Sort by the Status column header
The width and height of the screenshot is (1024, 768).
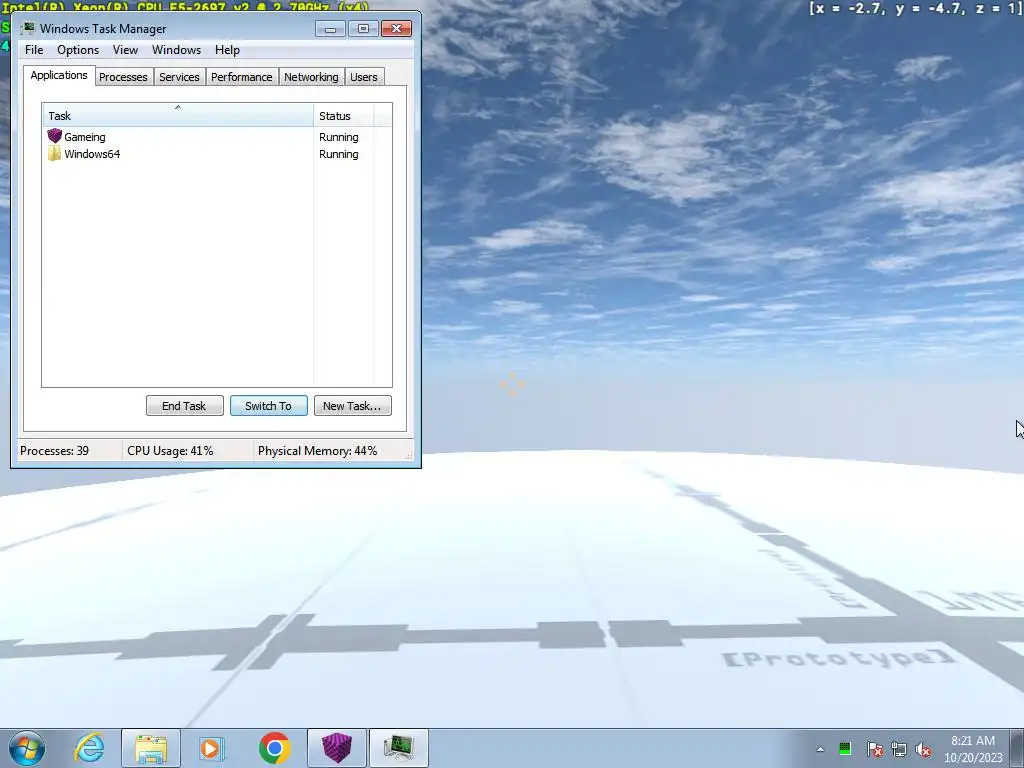coord(344,116)
